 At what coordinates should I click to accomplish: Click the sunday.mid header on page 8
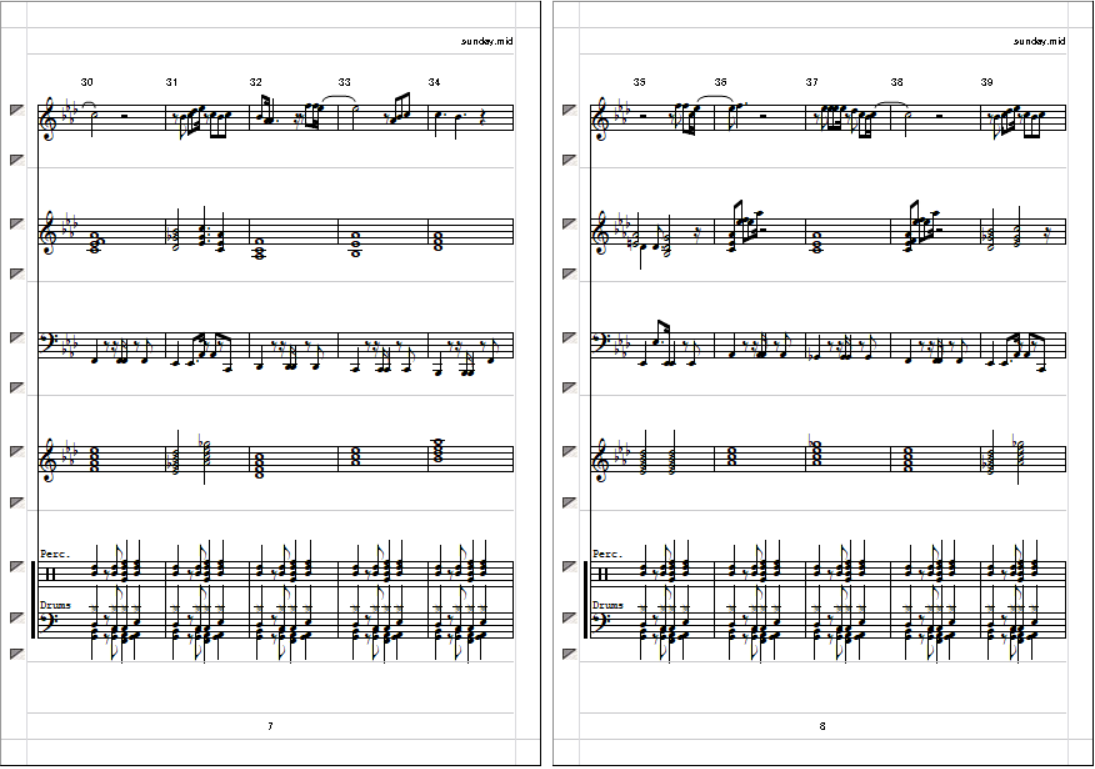pos(1040,41)
